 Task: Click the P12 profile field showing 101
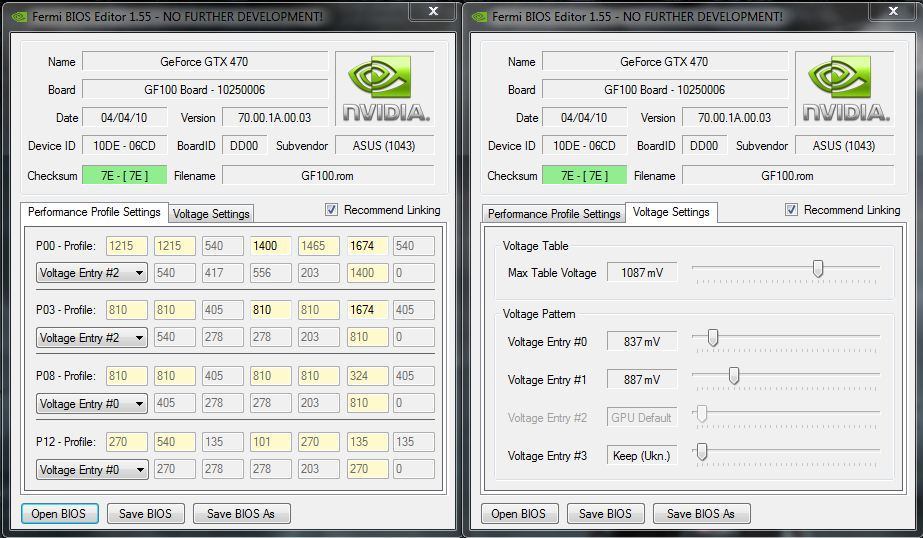[271, 441]
